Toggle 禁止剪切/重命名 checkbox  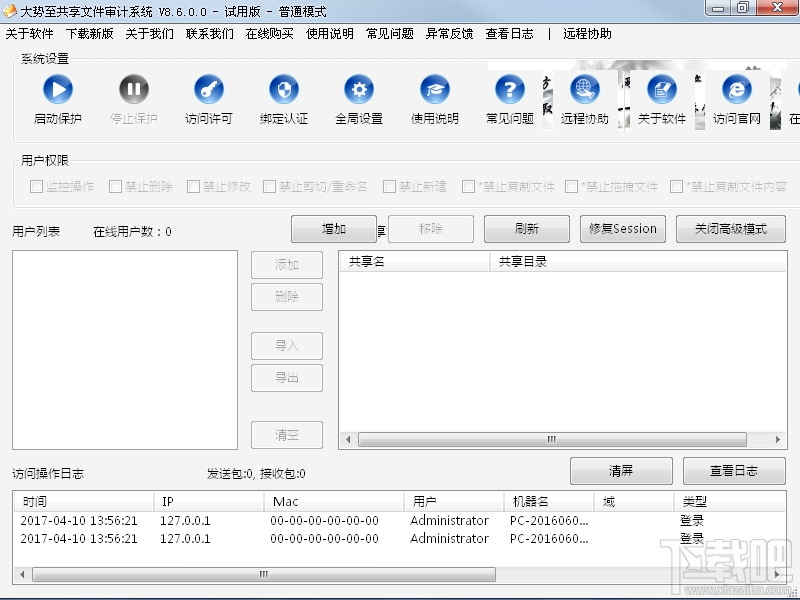pyautogui.click(x=269, y=186)
